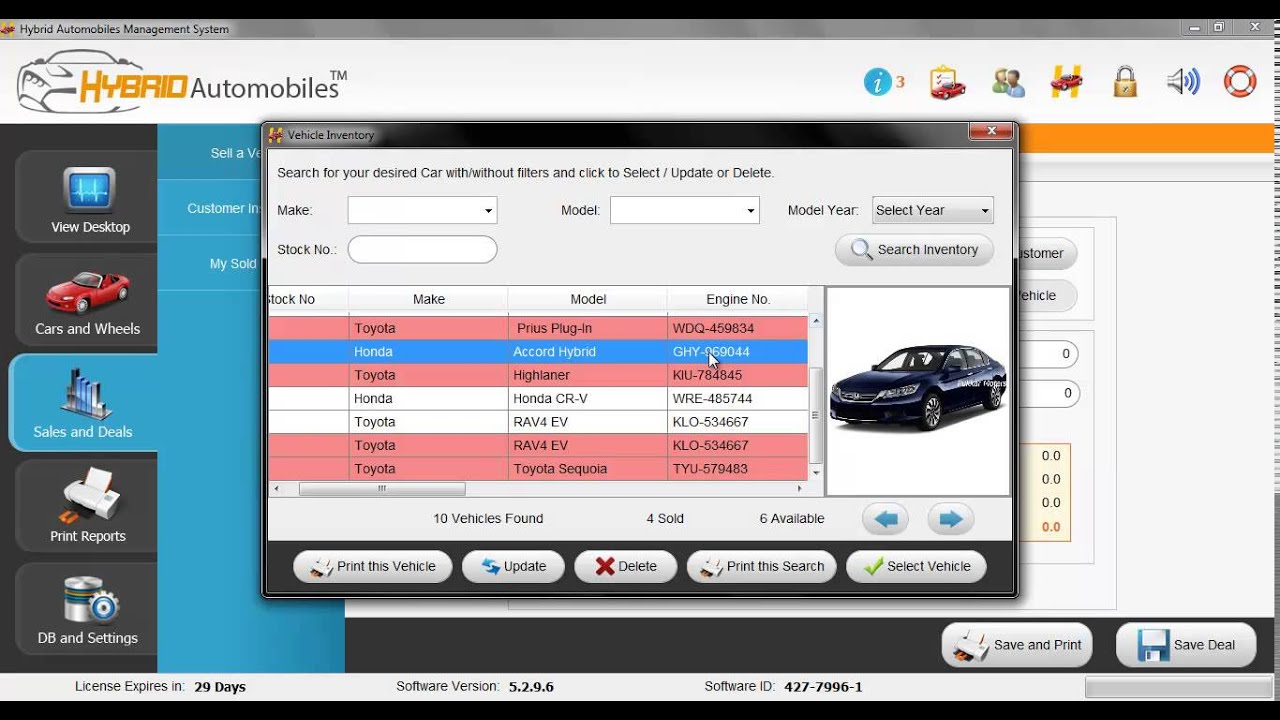Click License Expires 29 Days status
The height and width of the screenshot is (720, 1280).
click(160, 687)
